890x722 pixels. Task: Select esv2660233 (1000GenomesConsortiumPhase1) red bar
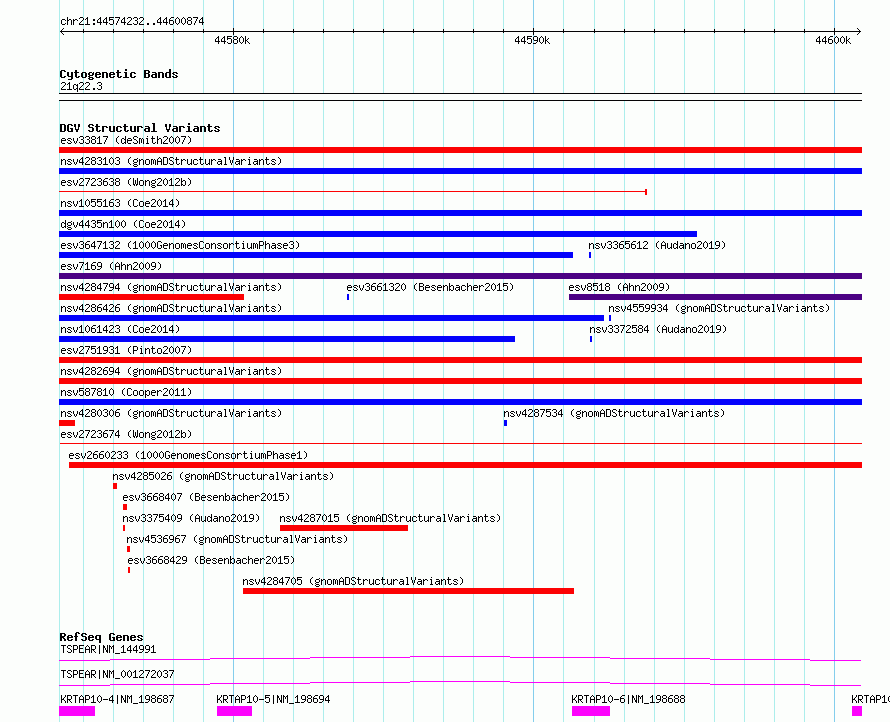coord(465,465)
